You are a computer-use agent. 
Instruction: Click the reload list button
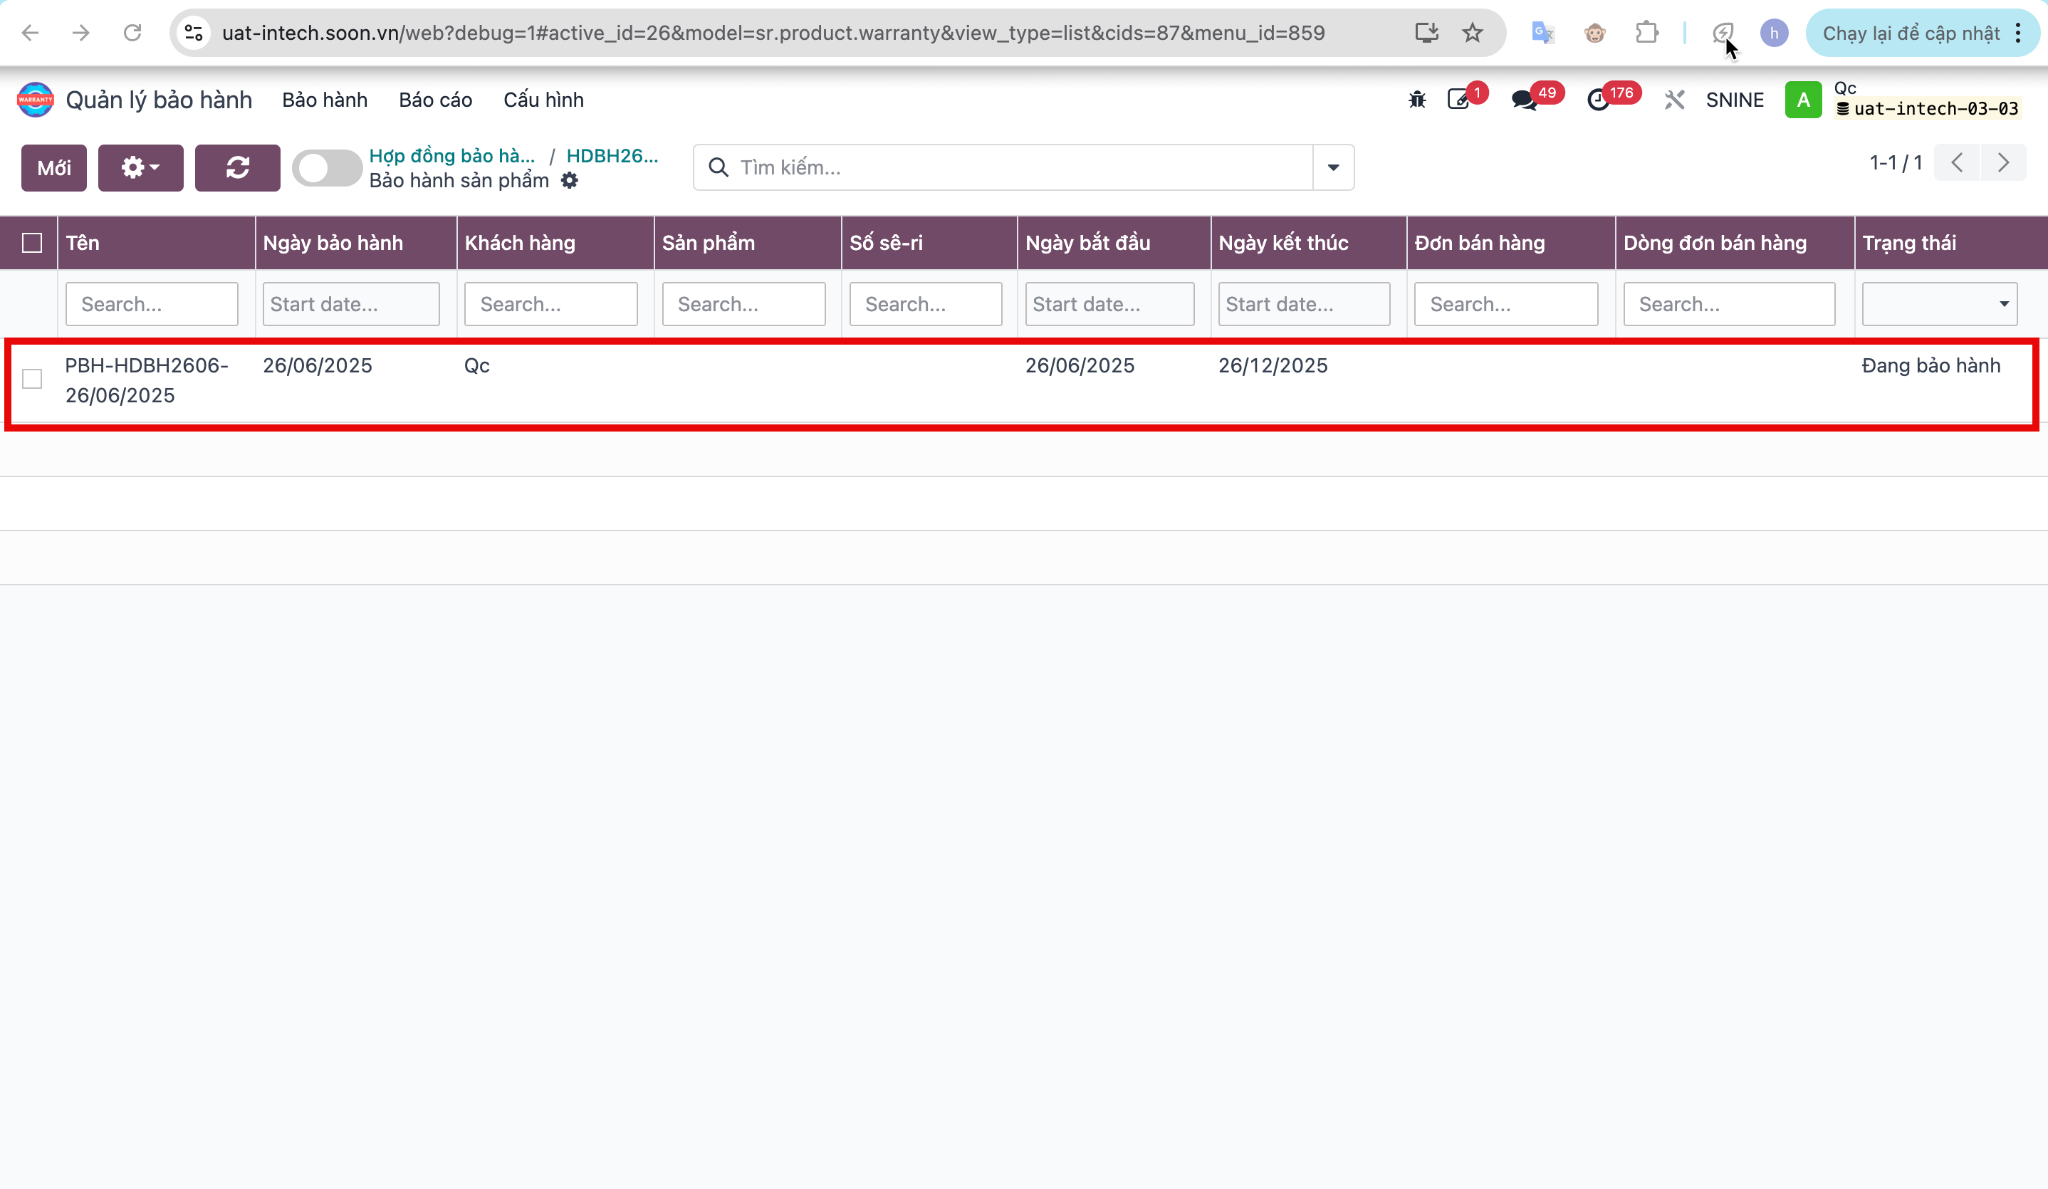pyautogui.click(x=237, y=167)
